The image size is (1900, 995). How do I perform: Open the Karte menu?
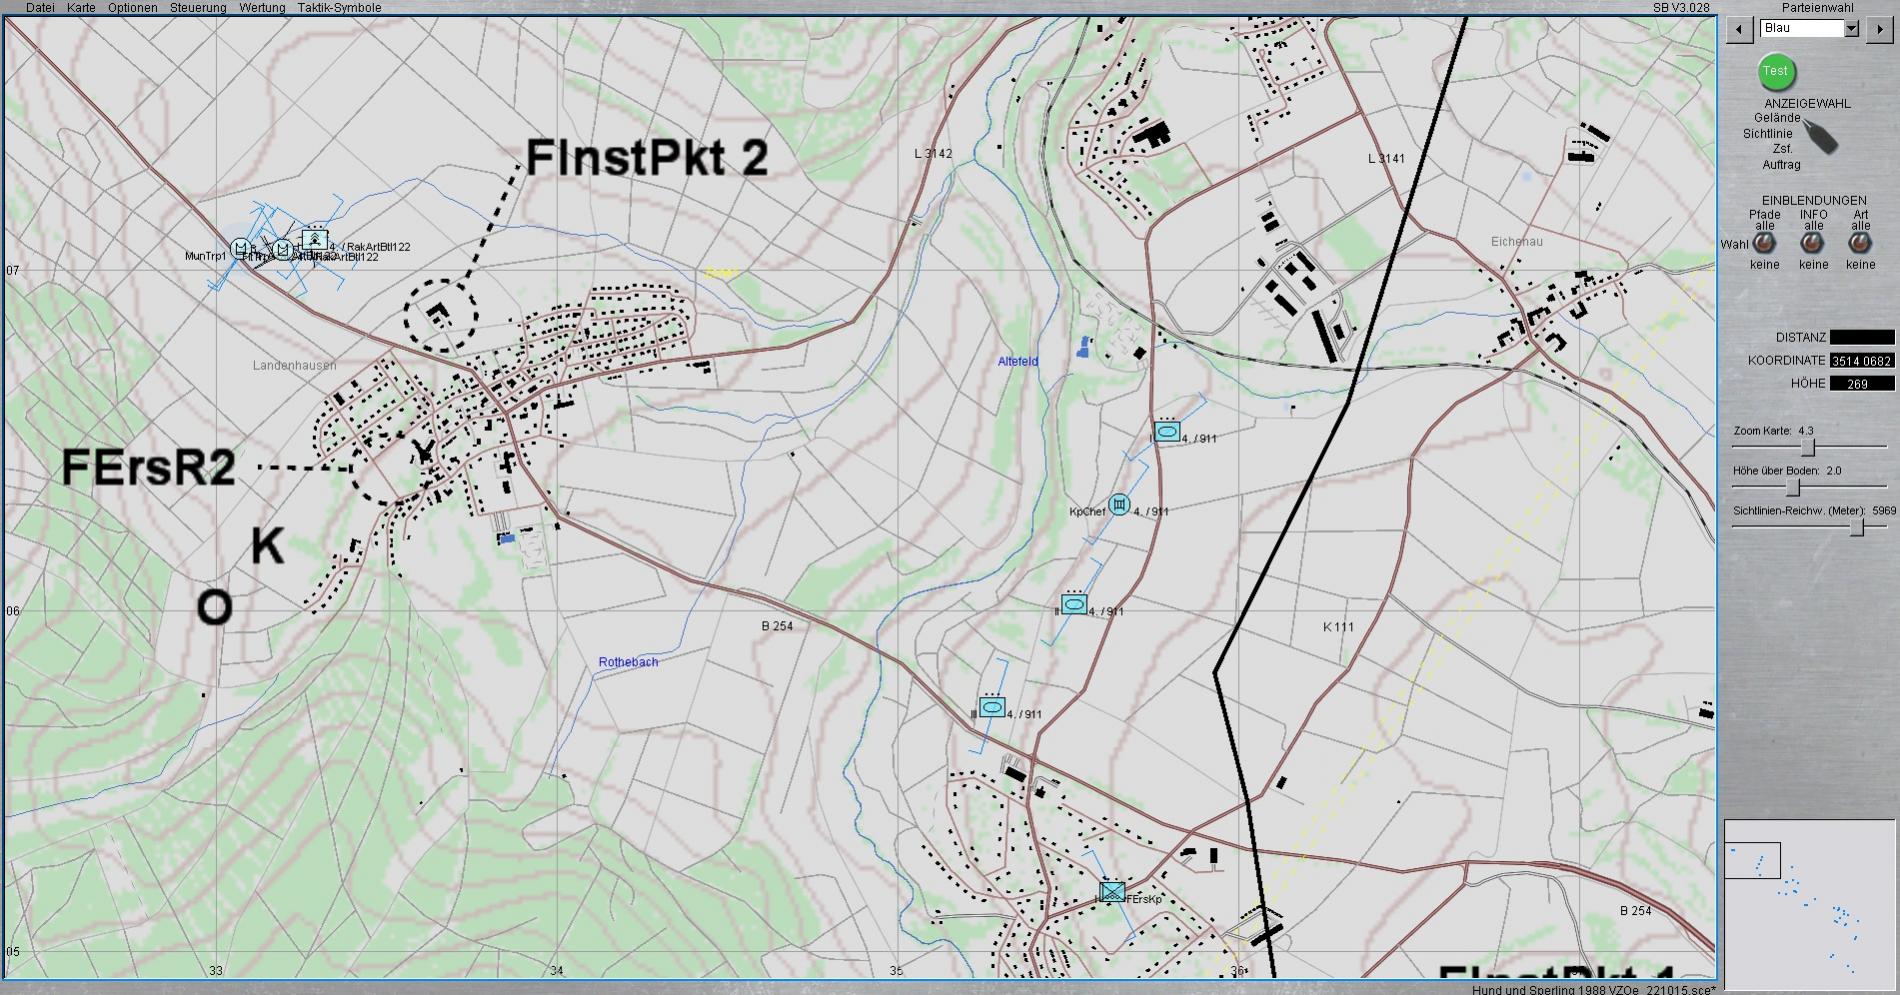[x=81, y=8]
